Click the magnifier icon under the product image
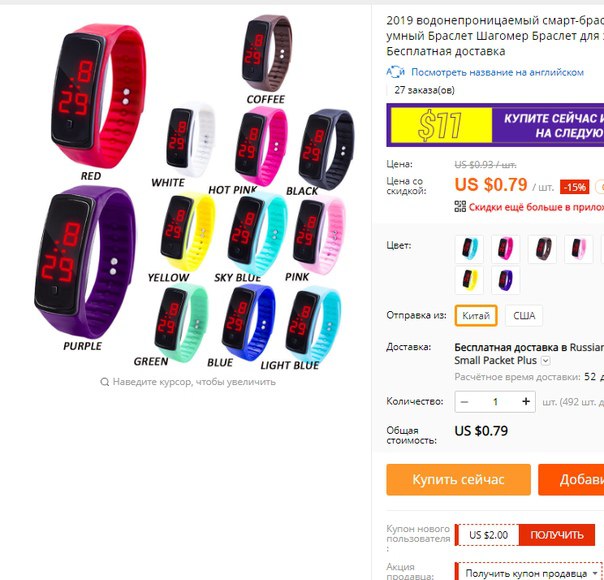This screenshot has width=604, height=580. (x=104, y=382)
